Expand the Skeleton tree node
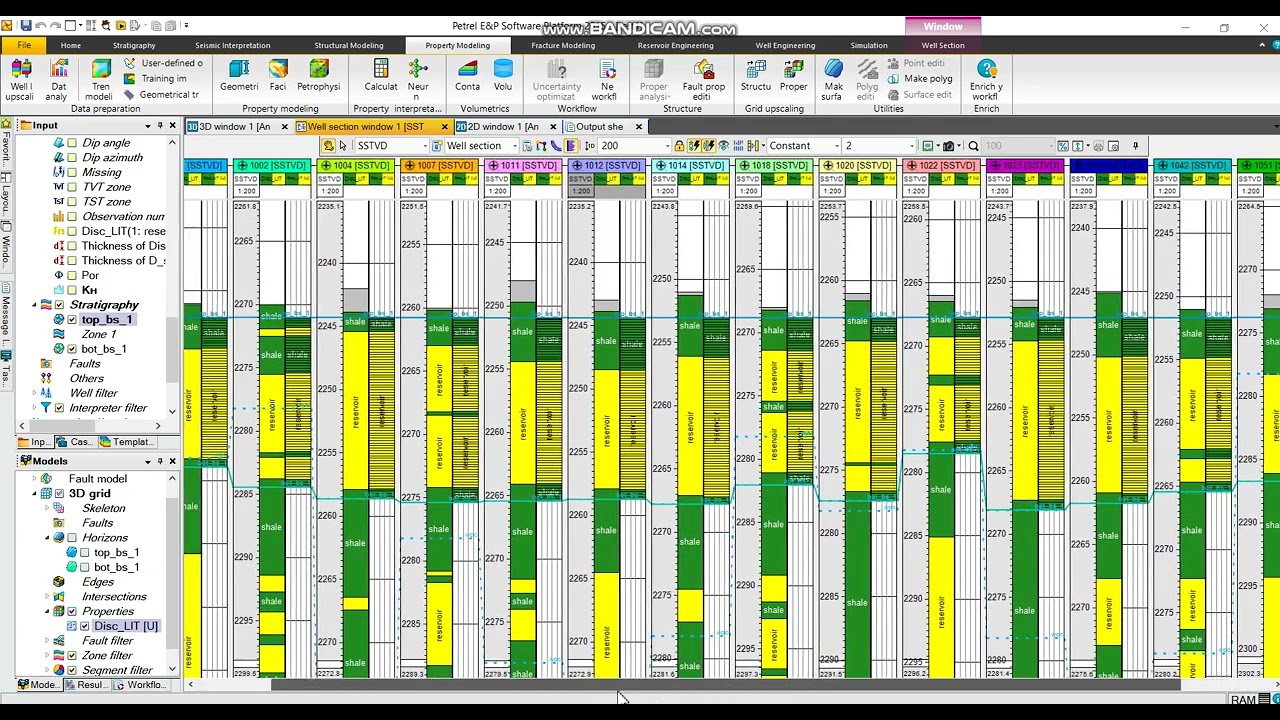Screen dimensions: 1280x720 (x=47, y=508)
